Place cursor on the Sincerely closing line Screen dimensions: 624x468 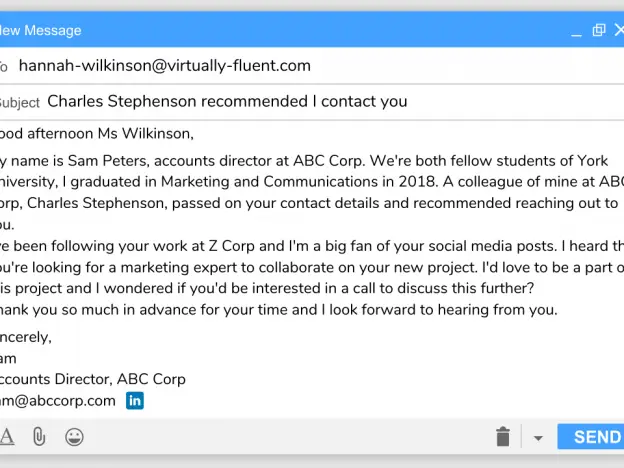26,337
